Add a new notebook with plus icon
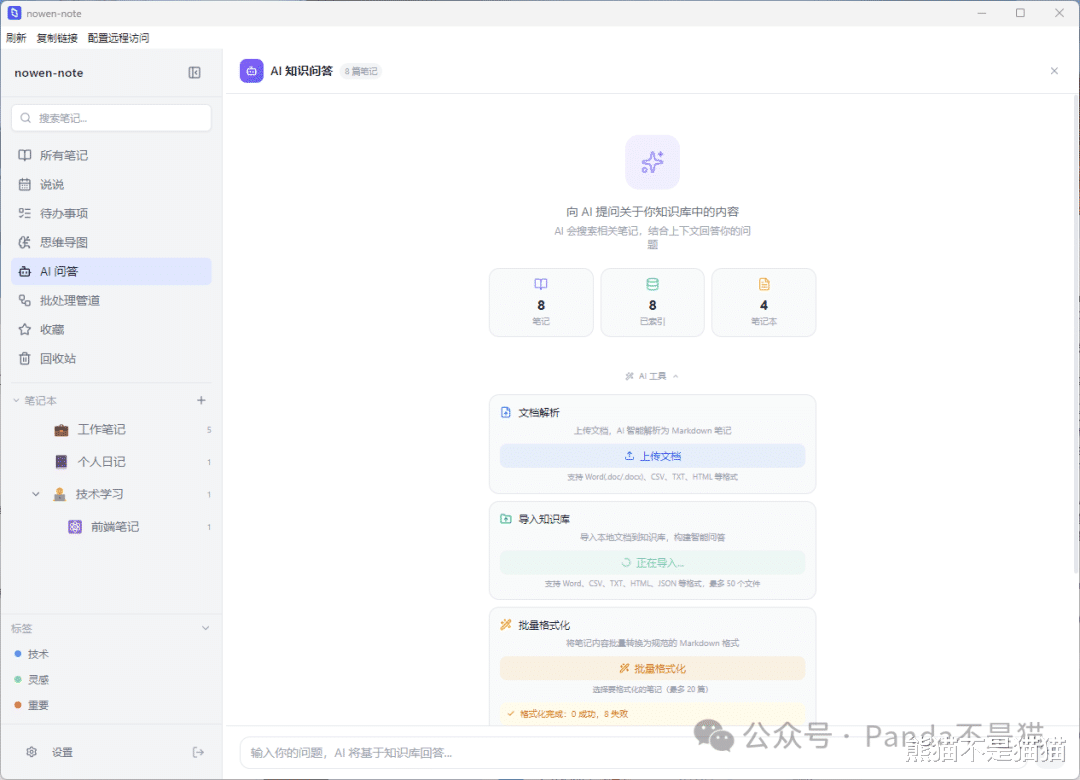Image resolution: width=1080 pixels, height=780 pixels. point(201,400)
